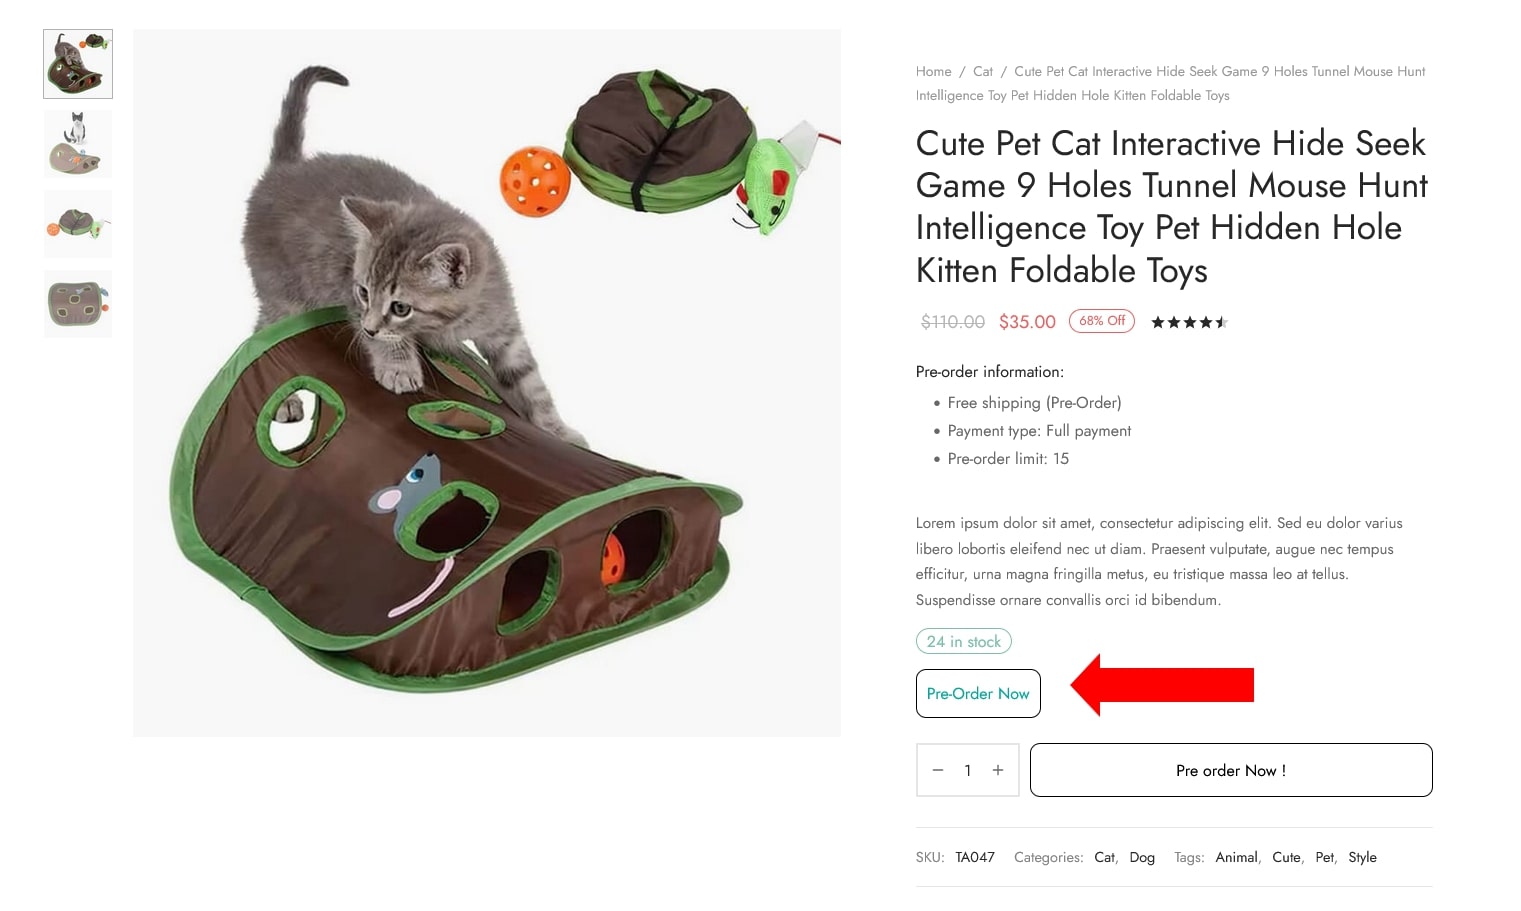This screenshot has height=911, width=1521.
Task: Select the Animal tag link
Action: (1236, 857)
